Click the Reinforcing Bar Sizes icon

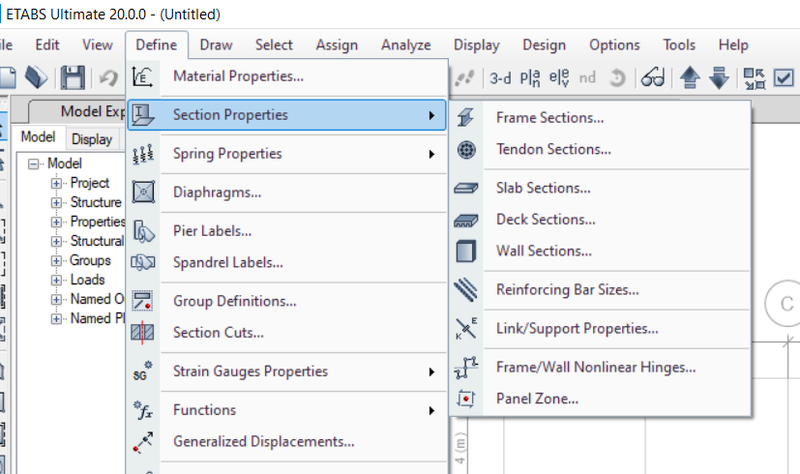[x=465, y=290]
